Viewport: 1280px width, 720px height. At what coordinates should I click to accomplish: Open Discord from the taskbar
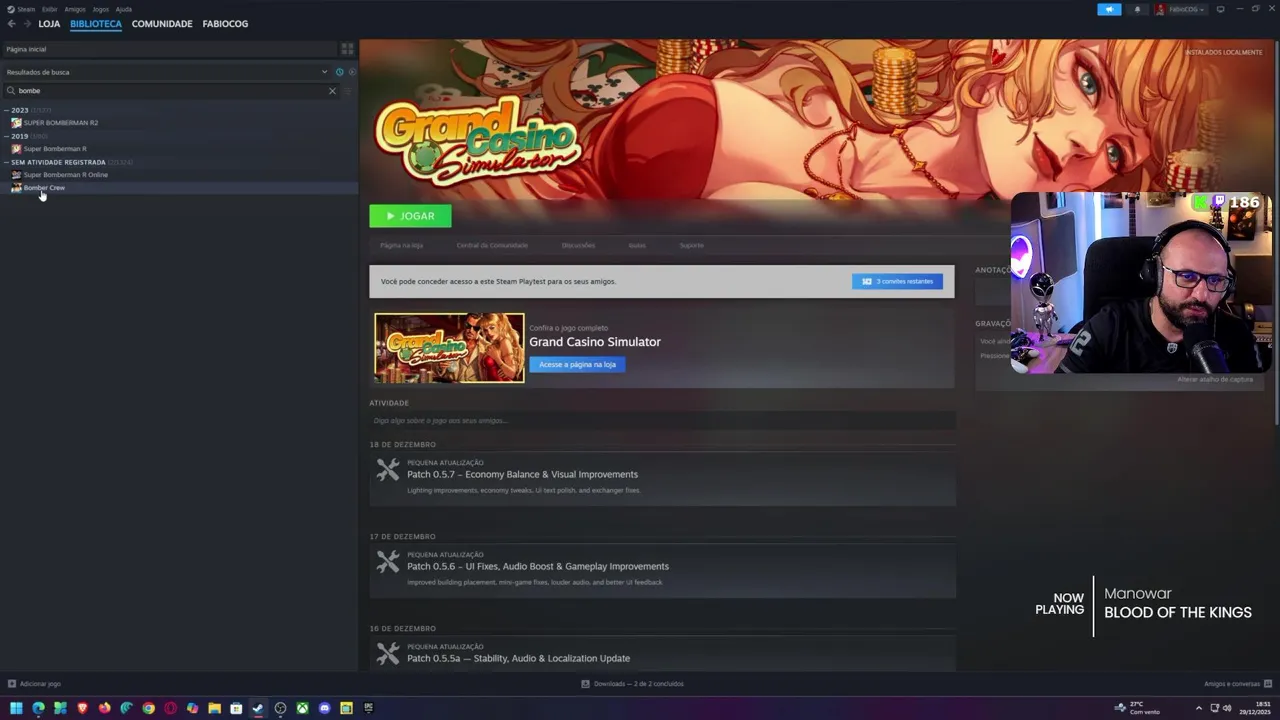pyautogui.click(x=324, y=708)
